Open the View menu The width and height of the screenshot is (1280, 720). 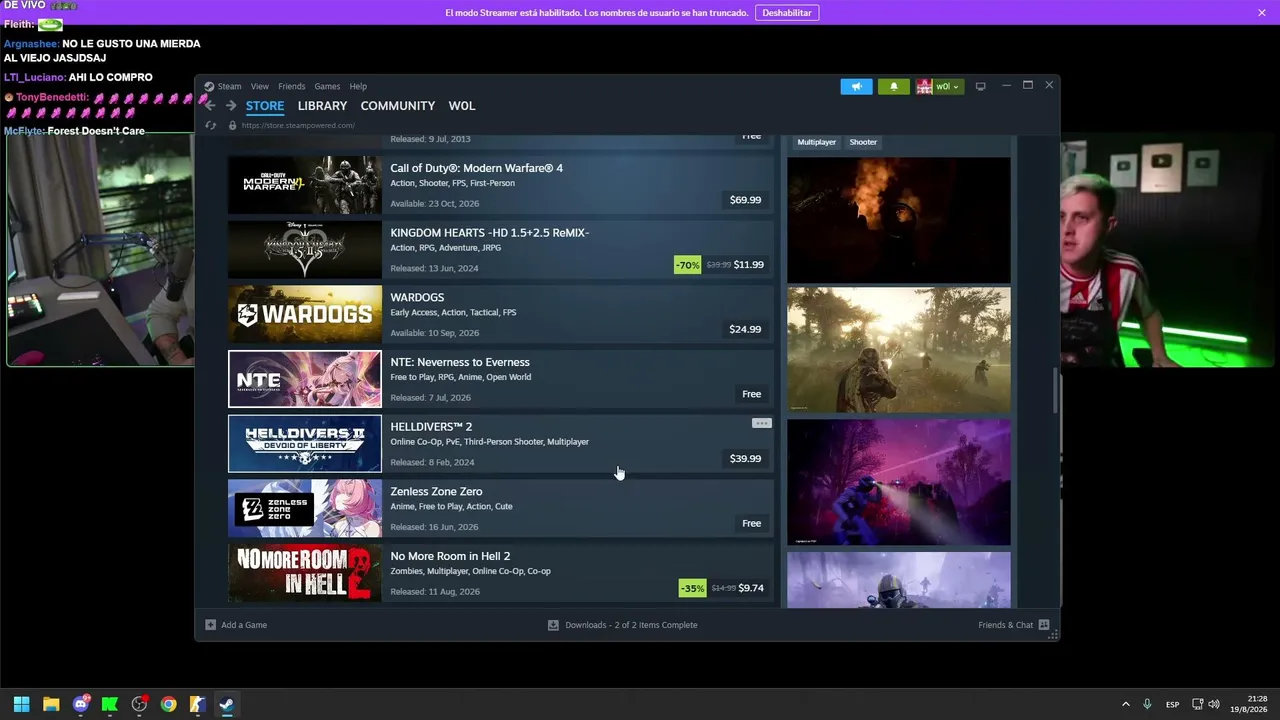pyautogui.click(x=260, y=86)
